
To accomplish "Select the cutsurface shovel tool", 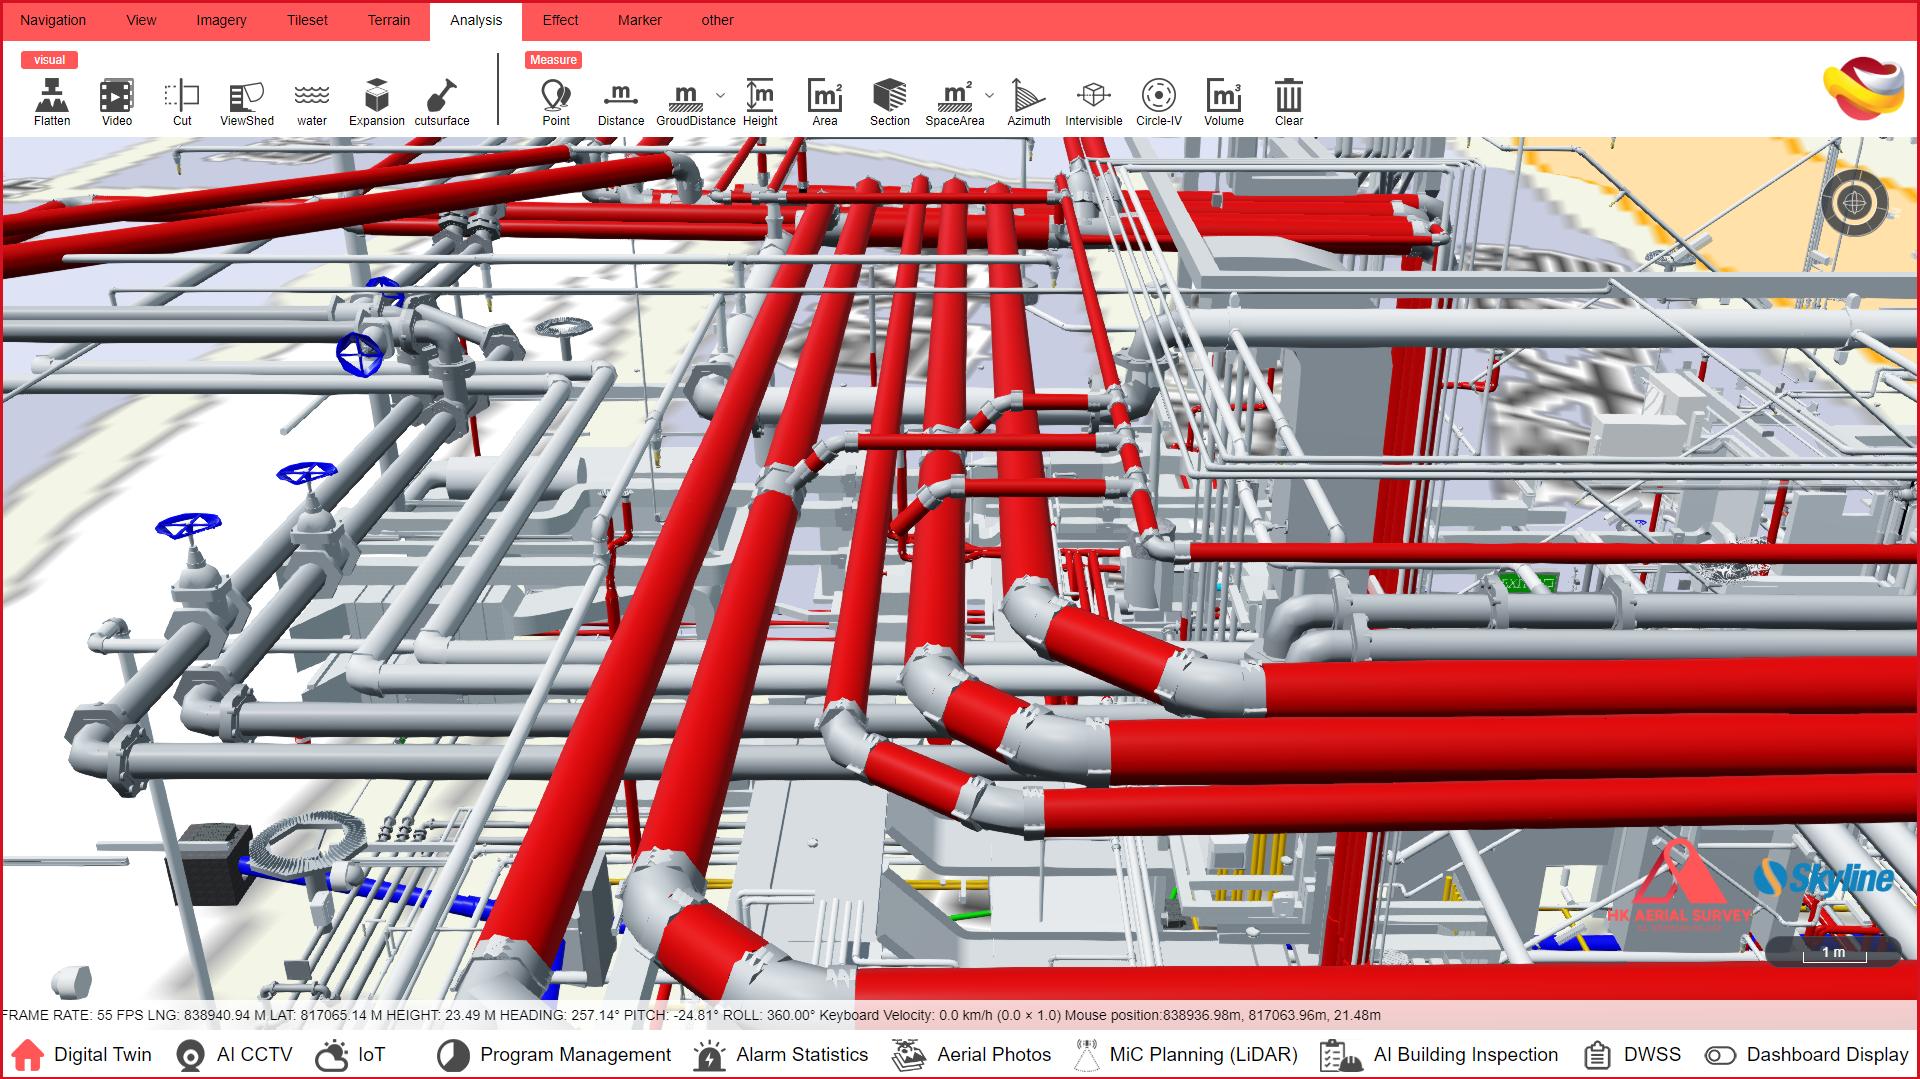I will click(x=441, y=102).
